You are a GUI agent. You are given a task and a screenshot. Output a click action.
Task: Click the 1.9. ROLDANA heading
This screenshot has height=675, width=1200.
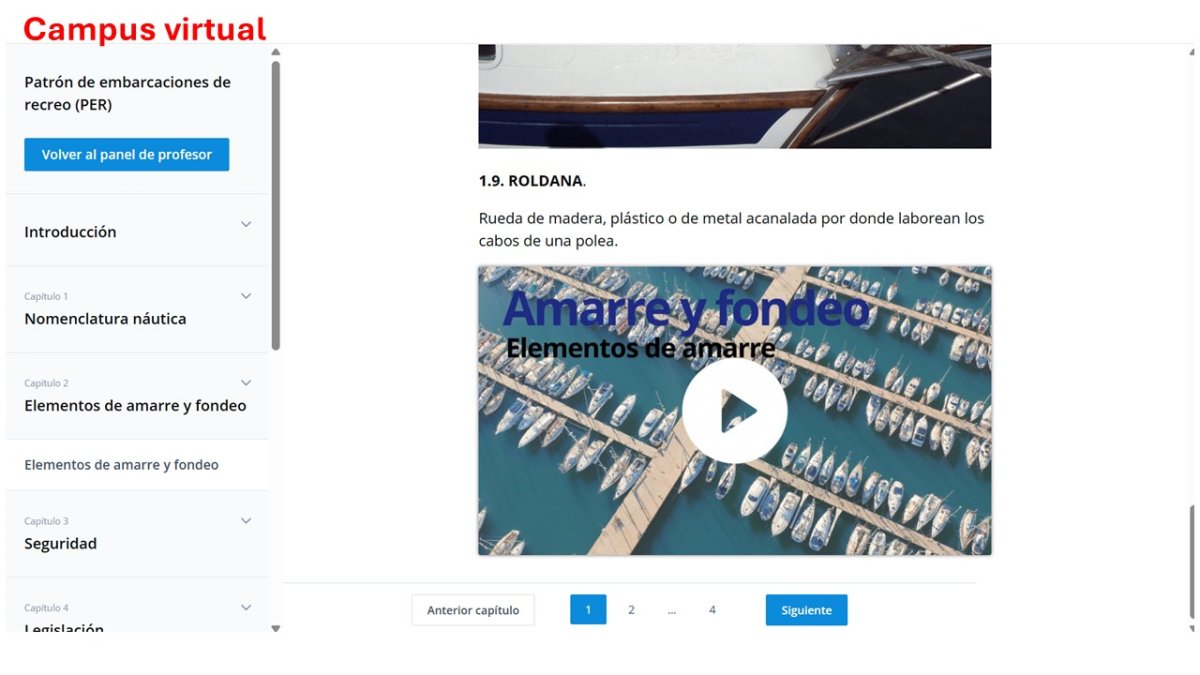pyautogui.click(x=532, y=181)
